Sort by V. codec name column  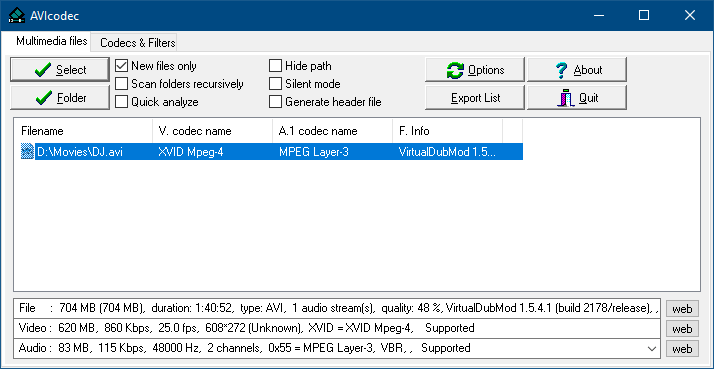coord(213,131)
